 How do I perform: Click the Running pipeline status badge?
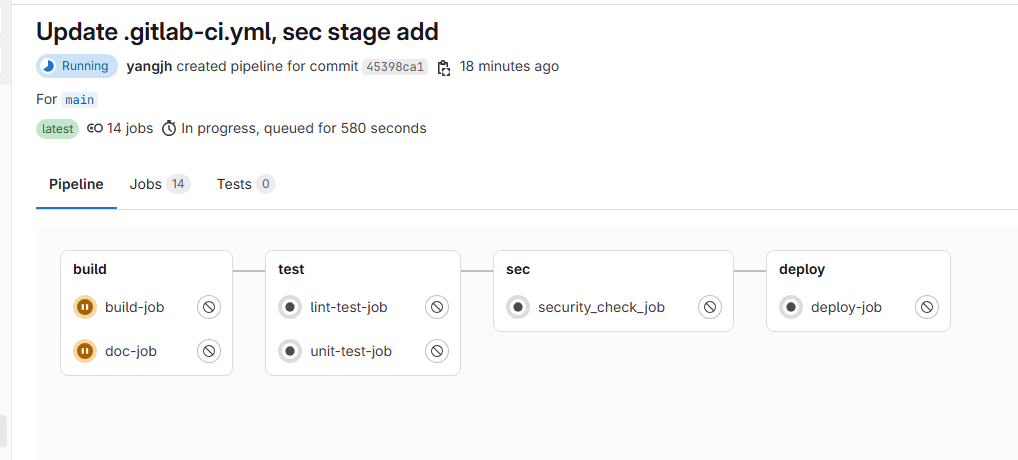77,66
